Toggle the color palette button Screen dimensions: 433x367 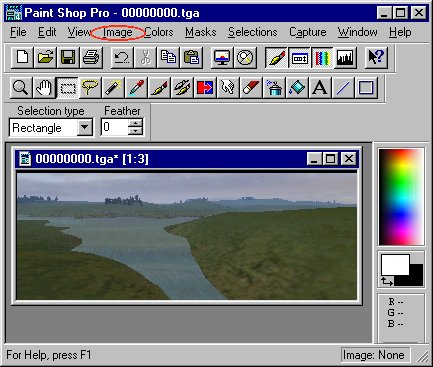pyautogui.click(x=322, y=58)
